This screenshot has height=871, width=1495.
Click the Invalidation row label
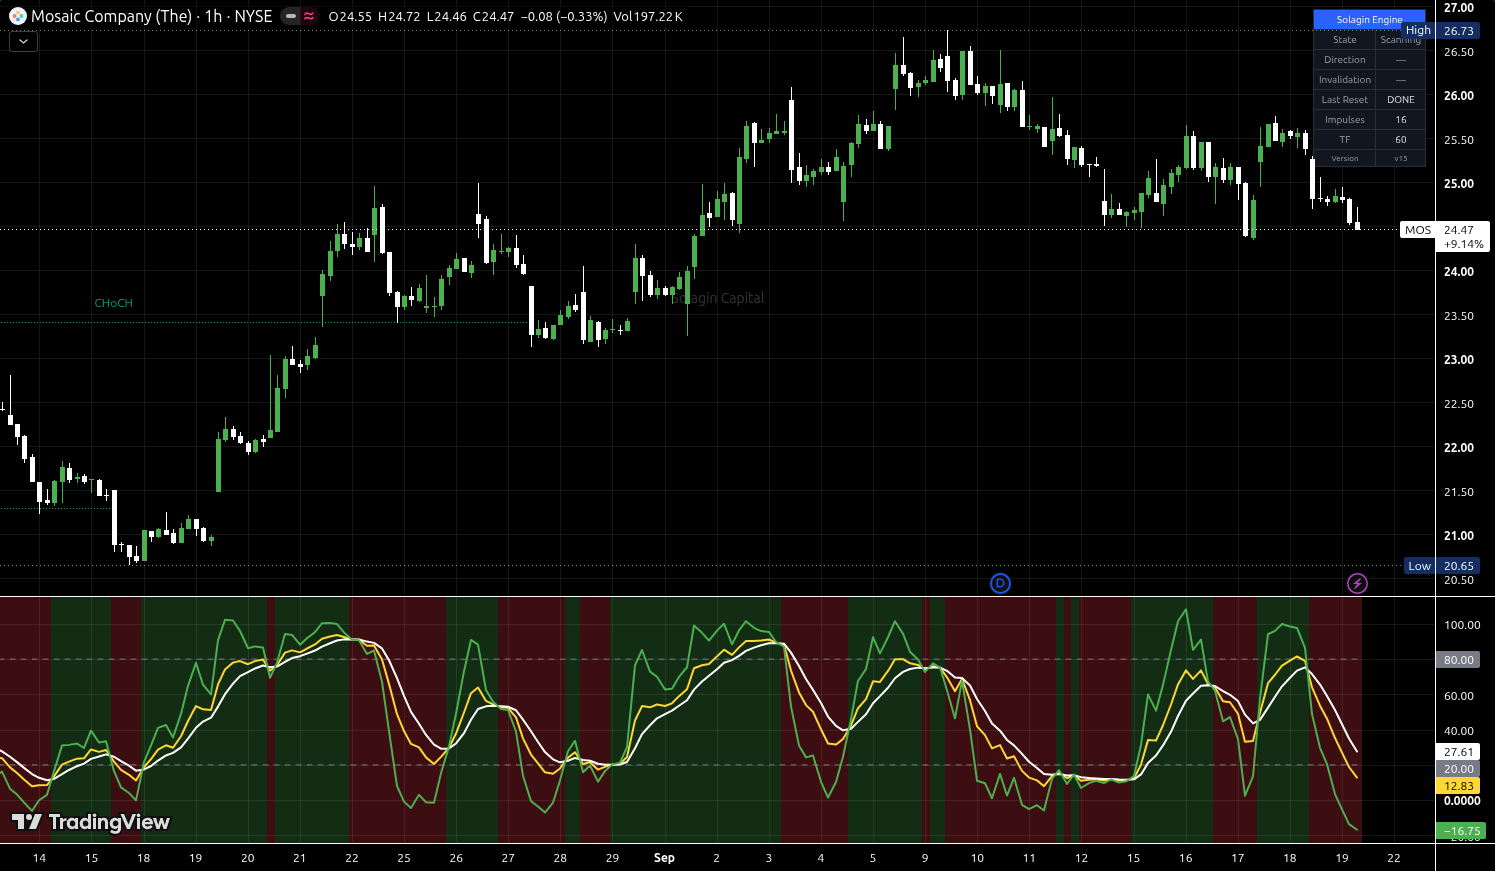(x=1345, y=79)
